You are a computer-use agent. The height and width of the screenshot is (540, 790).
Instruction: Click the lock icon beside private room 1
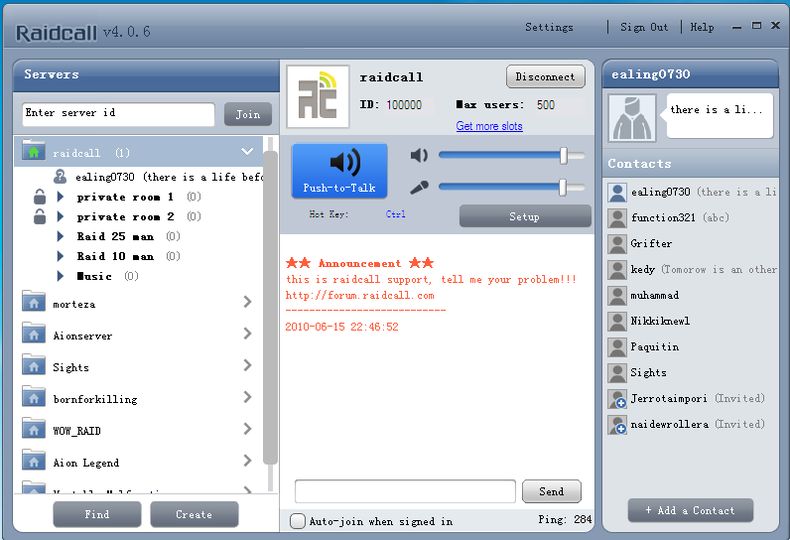coord(40,197)
